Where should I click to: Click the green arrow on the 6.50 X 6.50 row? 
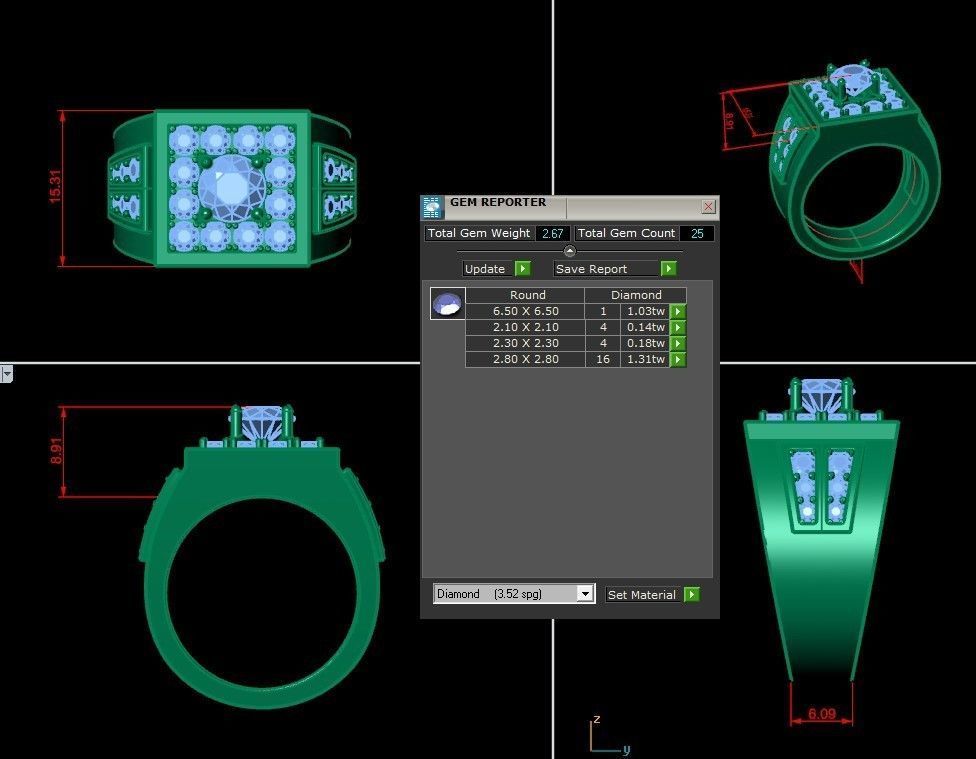tap(679, 311)
